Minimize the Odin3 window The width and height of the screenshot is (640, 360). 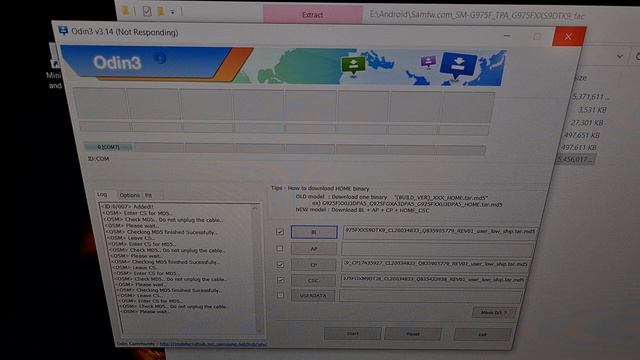click(507, 36)
